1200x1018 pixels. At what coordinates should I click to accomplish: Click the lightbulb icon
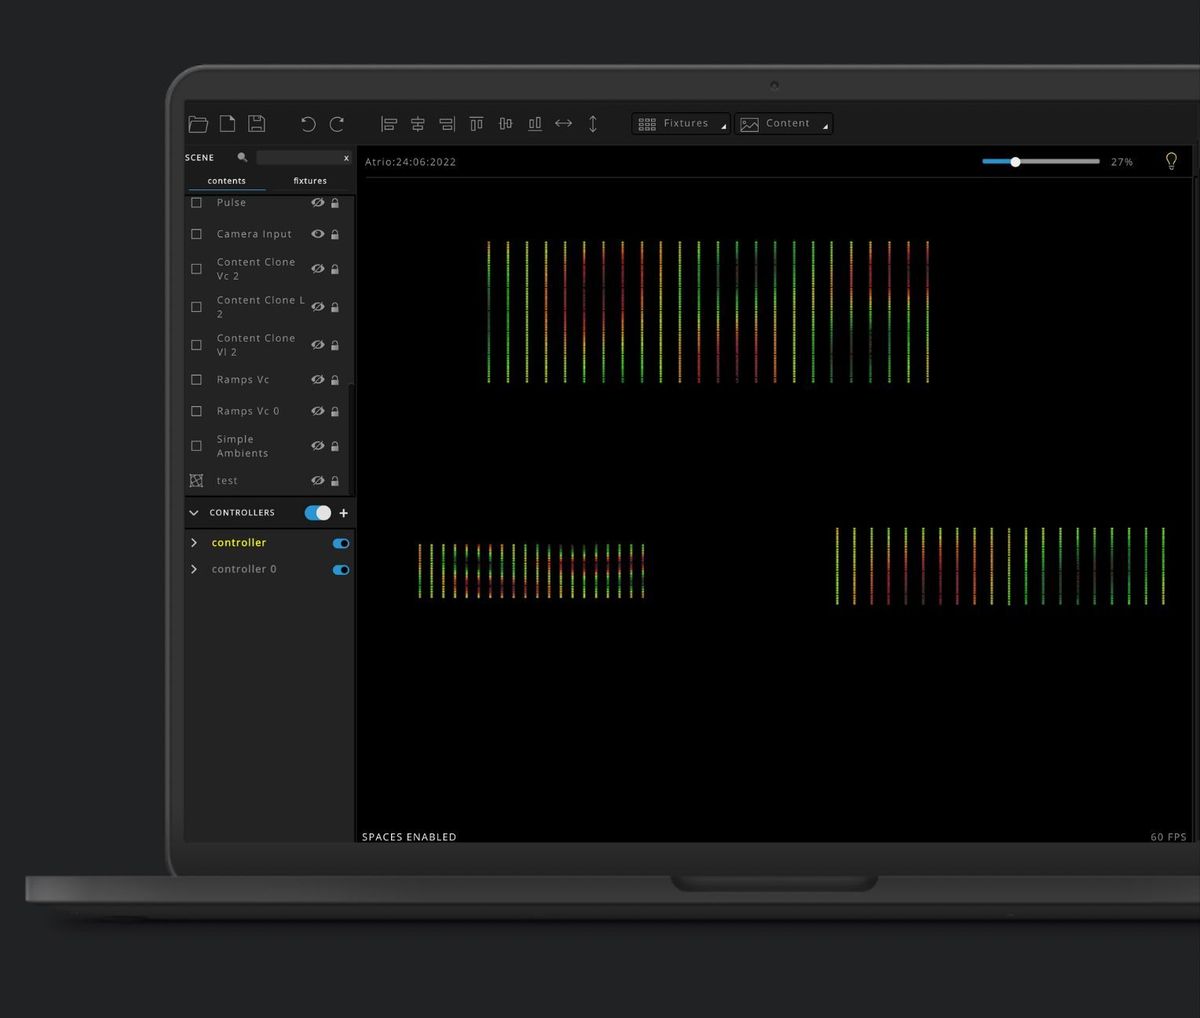coord(1171,161)
